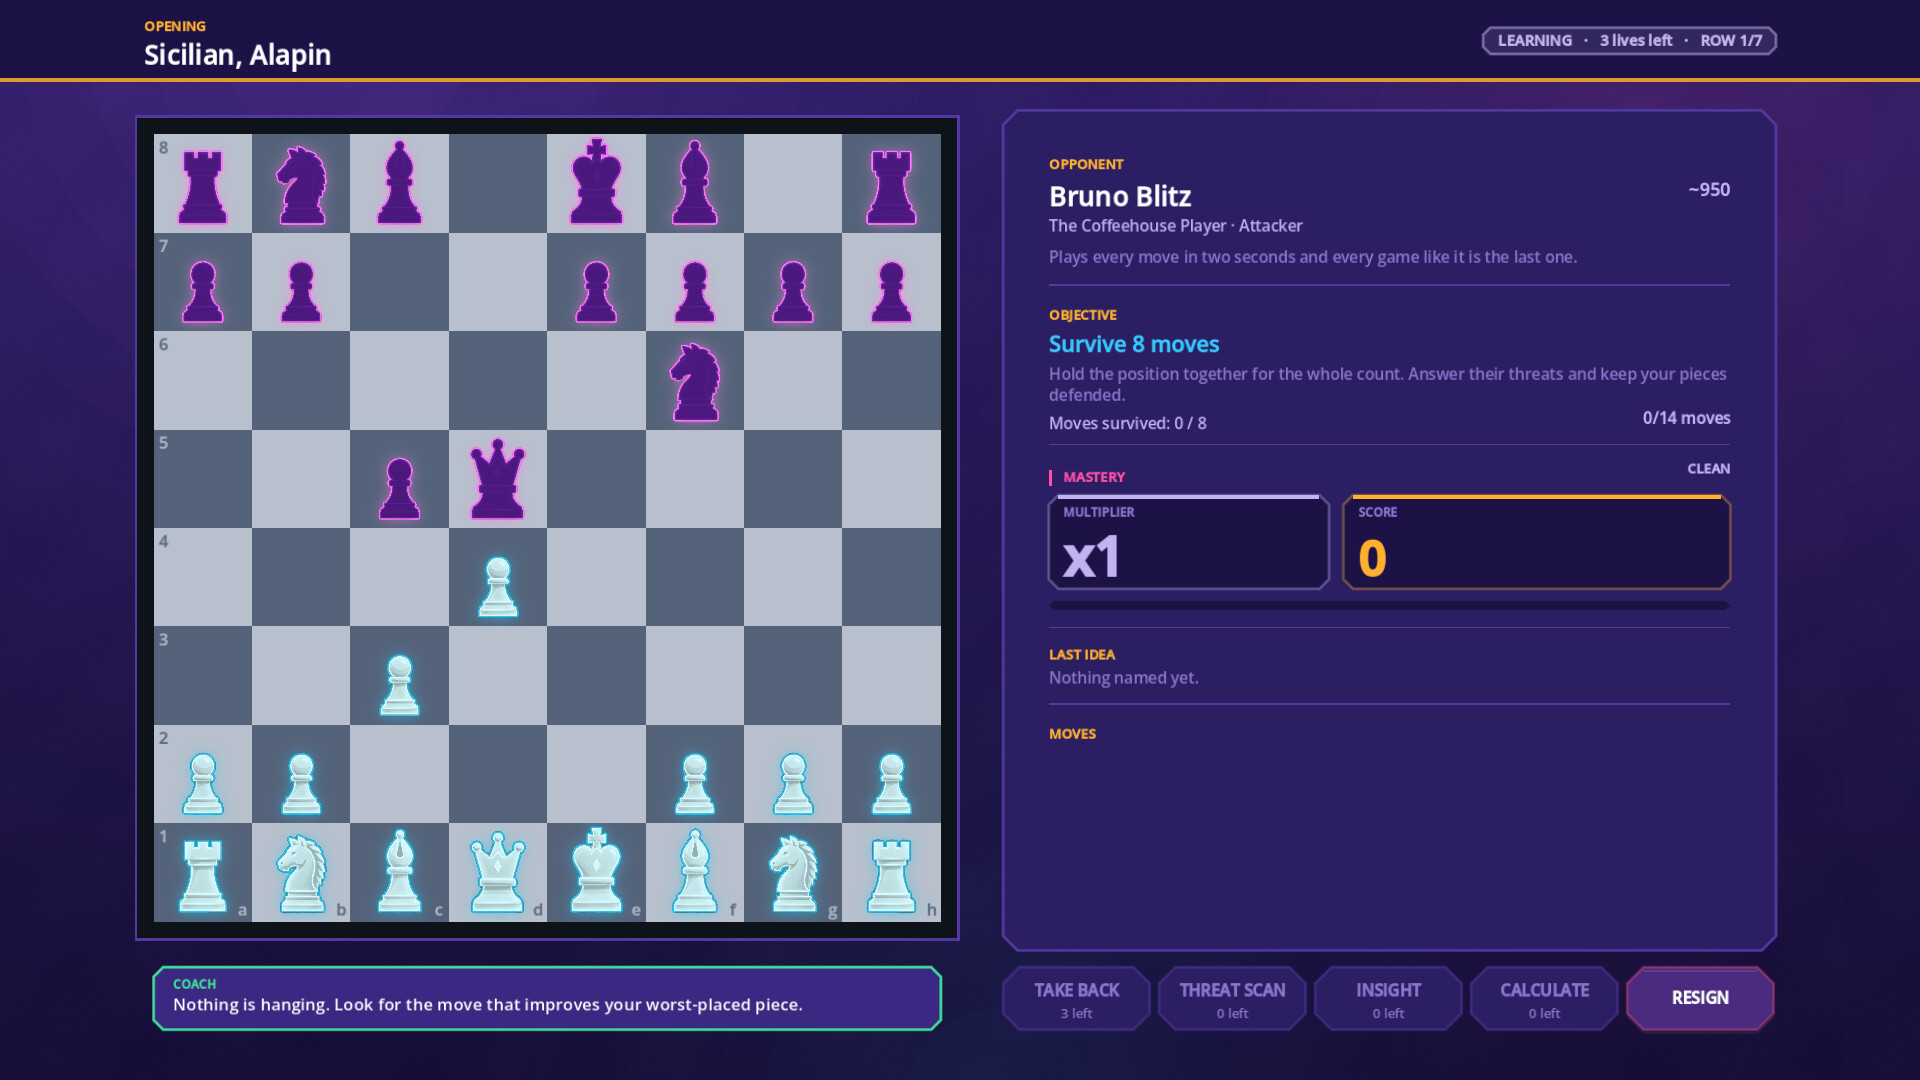Select the white bishop on c1
The height and width of the screenshot is (1080, 1920).
(x=400, y=872)
